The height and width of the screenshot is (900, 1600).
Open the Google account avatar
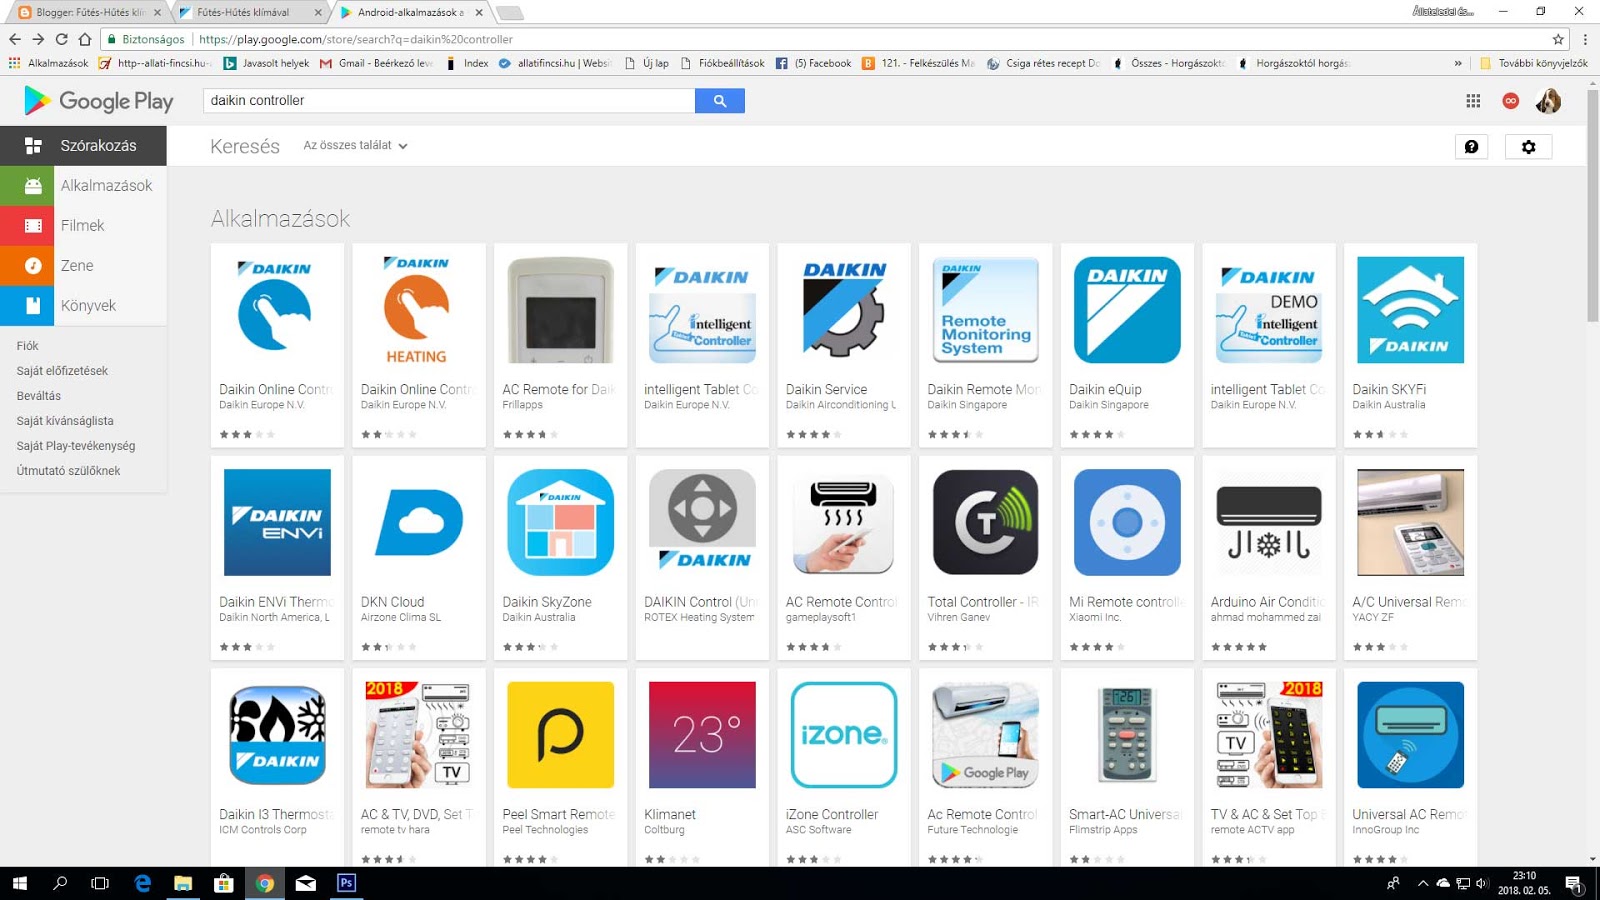point(1548,101)
